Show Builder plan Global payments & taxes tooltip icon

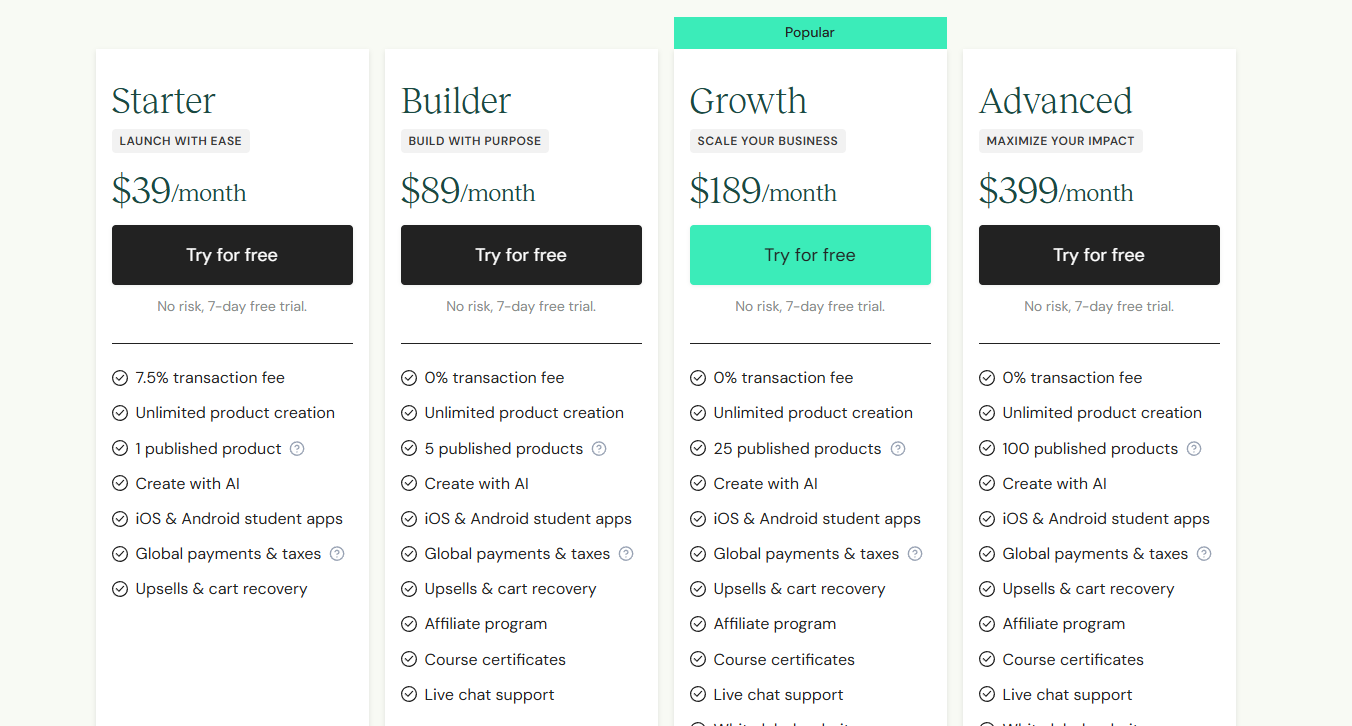coord(626,554)
